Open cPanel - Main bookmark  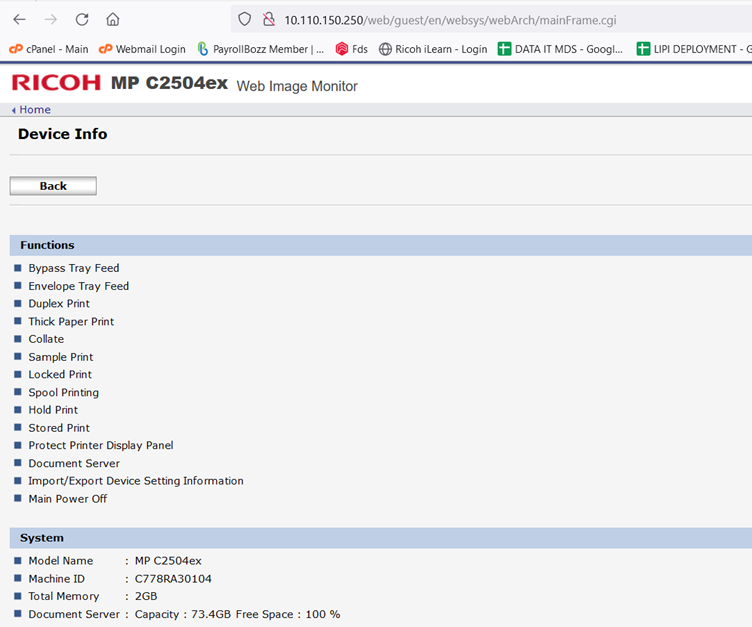point(49,49)
